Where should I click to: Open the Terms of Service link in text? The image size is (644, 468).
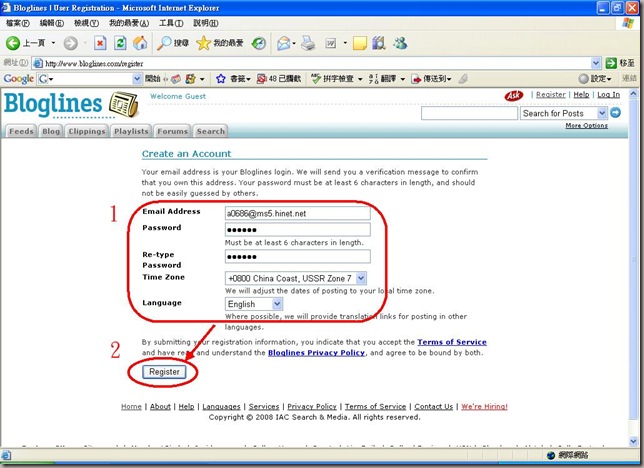click(452, 342)
